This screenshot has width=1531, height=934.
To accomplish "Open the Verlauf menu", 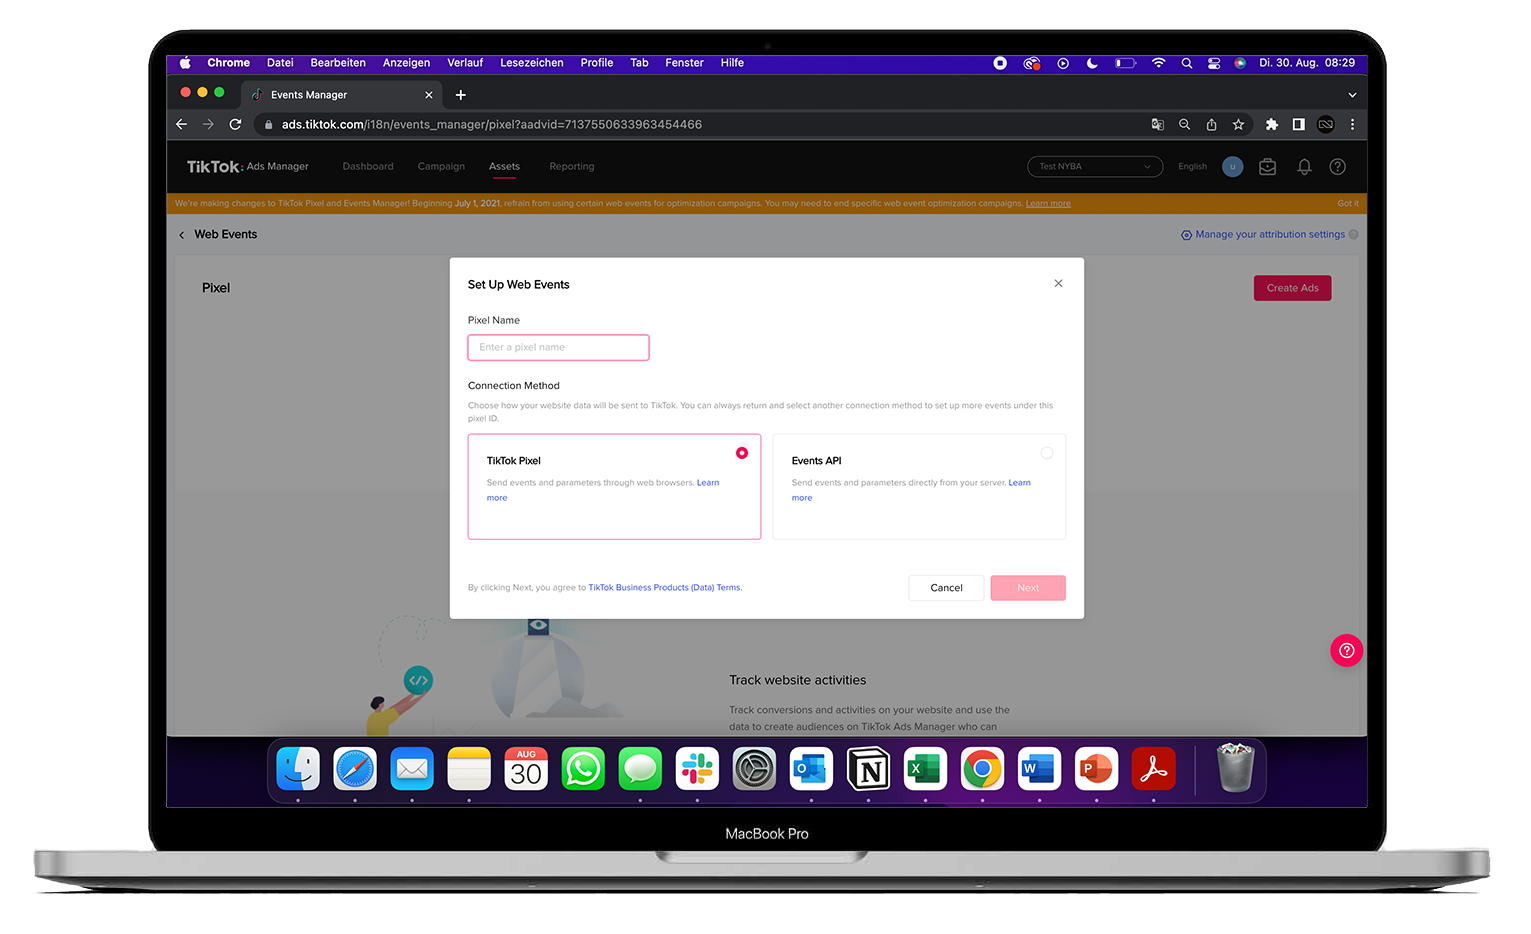I will point(465,63).
